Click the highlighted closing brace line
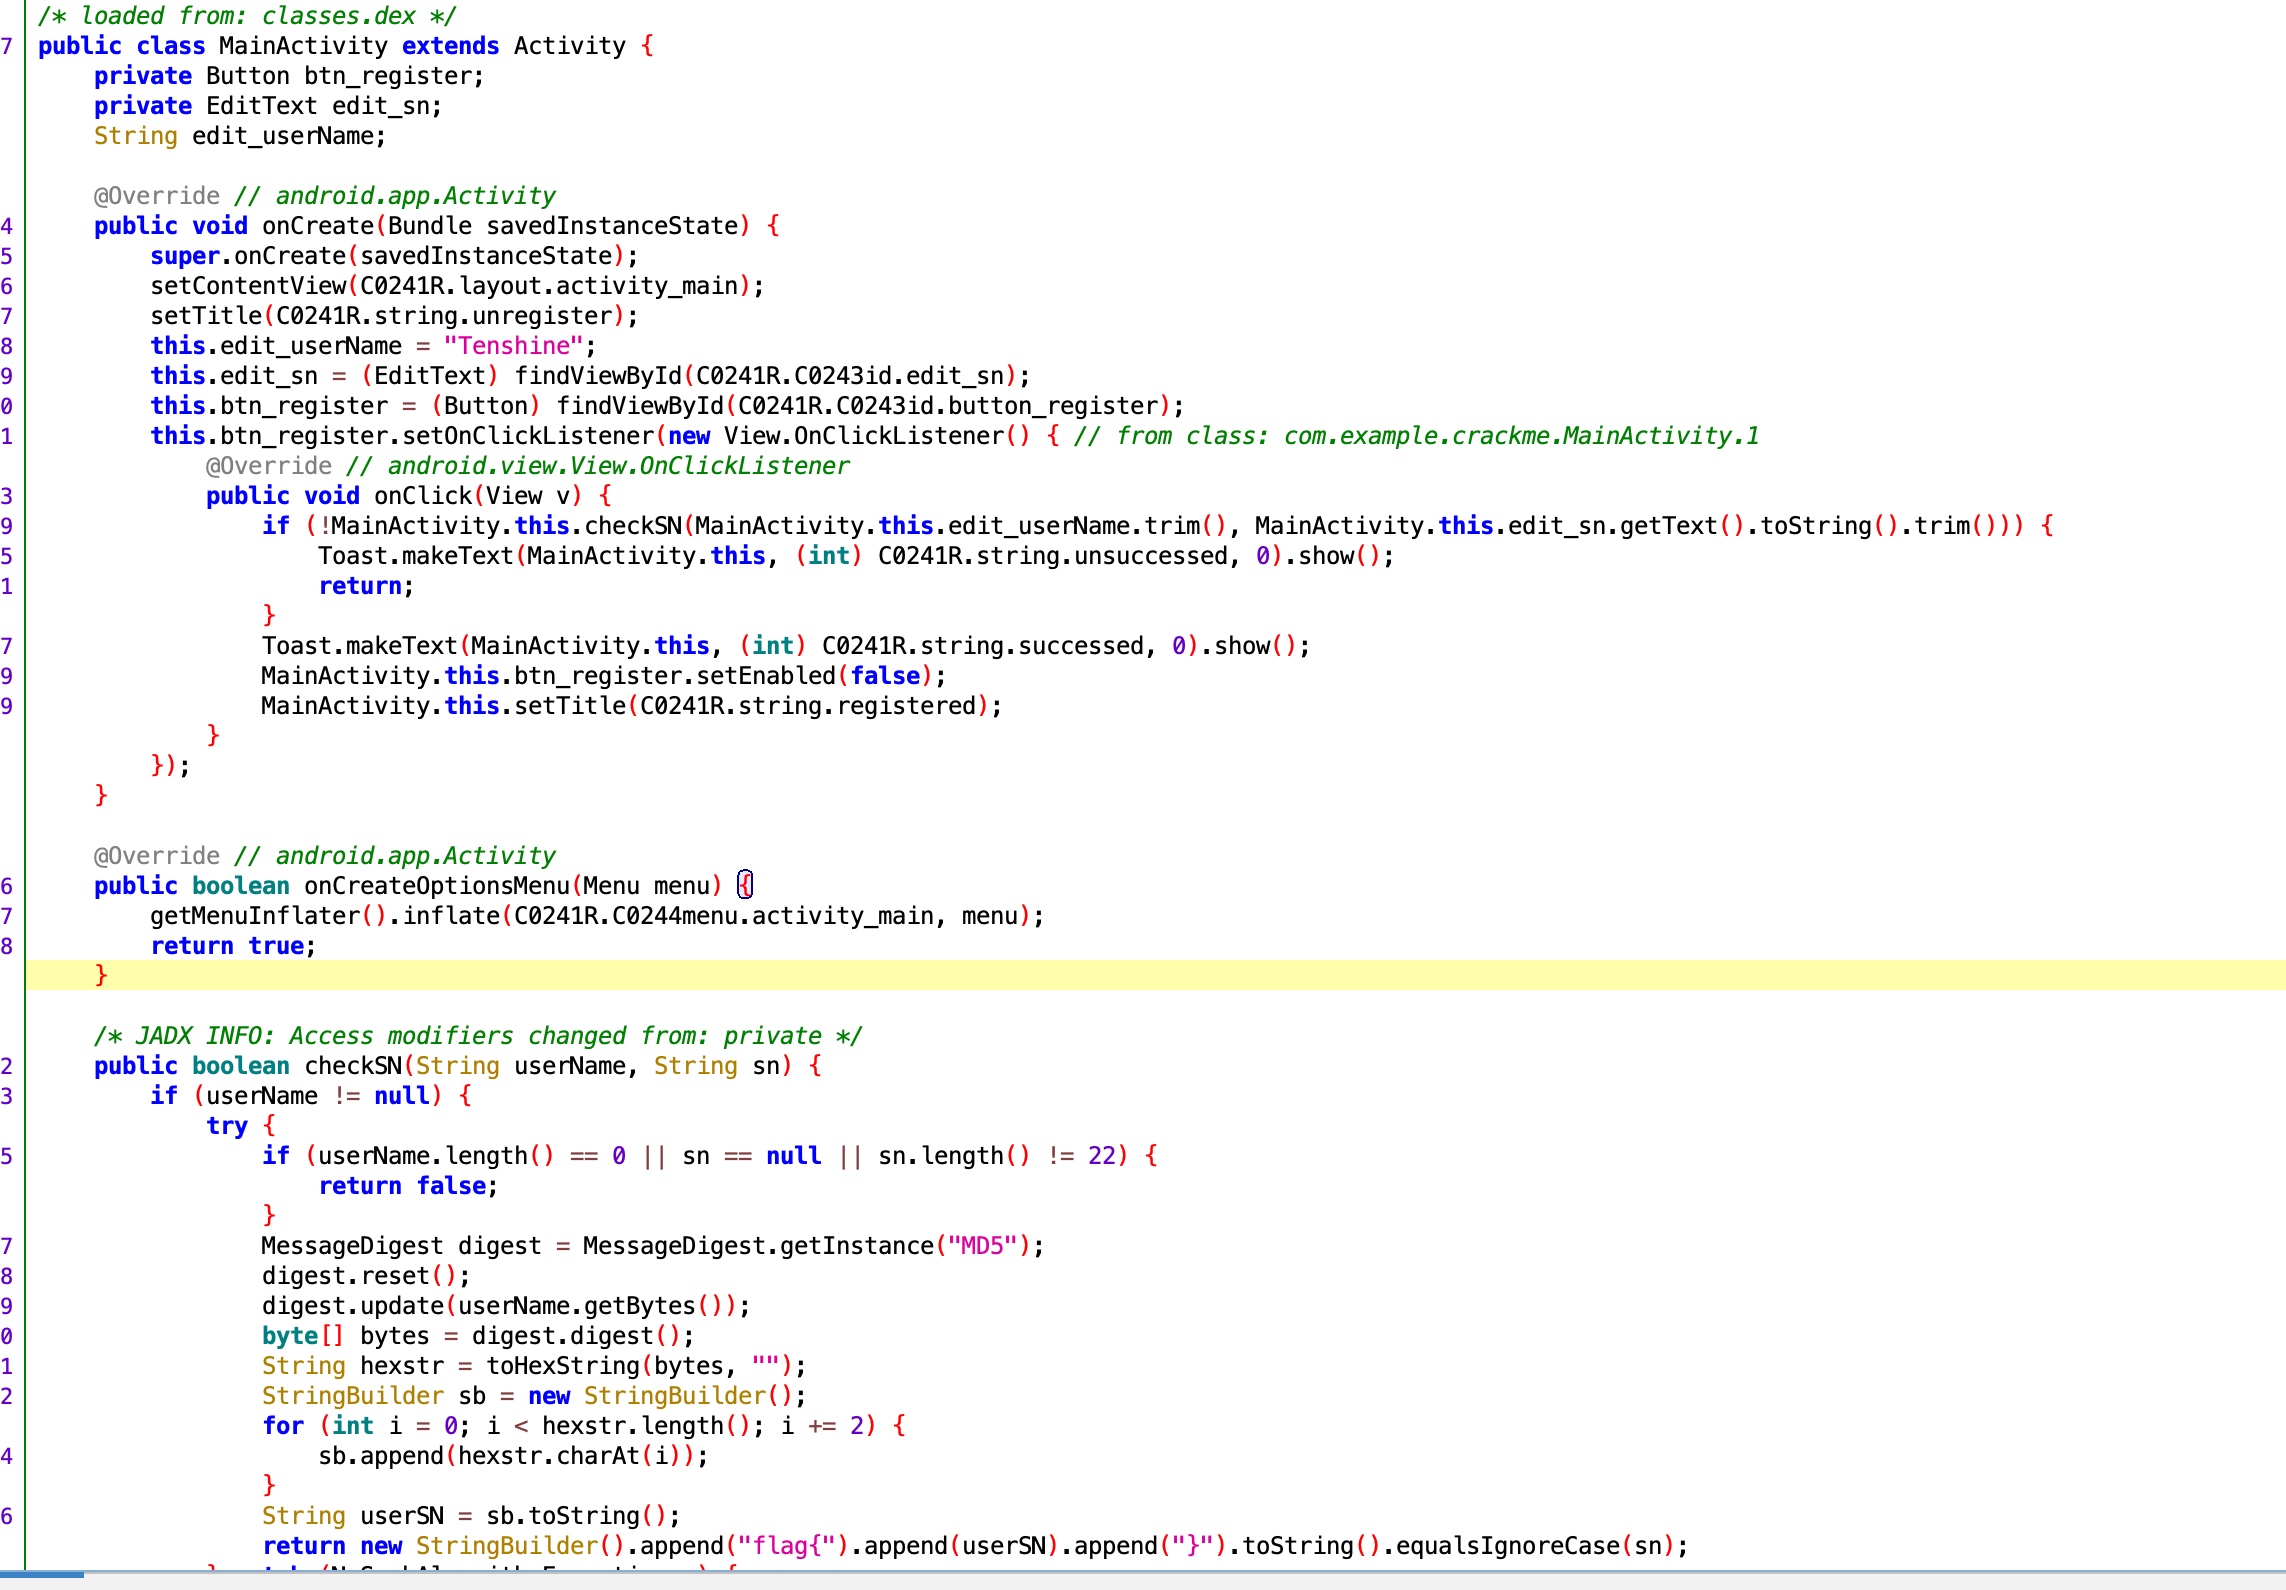Viewport: 2286px width, 1590px height. pos(100,975)
